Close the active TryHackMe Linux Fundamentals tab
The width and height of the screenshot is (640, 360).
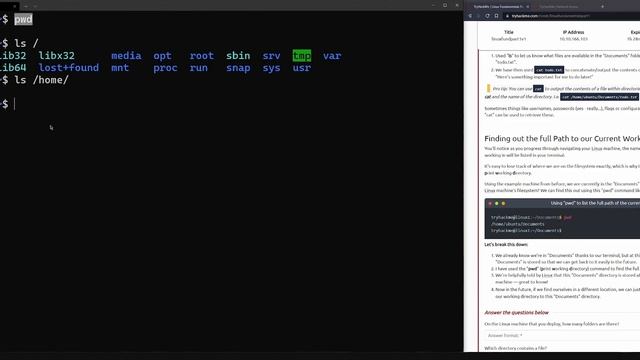(527, 7)
